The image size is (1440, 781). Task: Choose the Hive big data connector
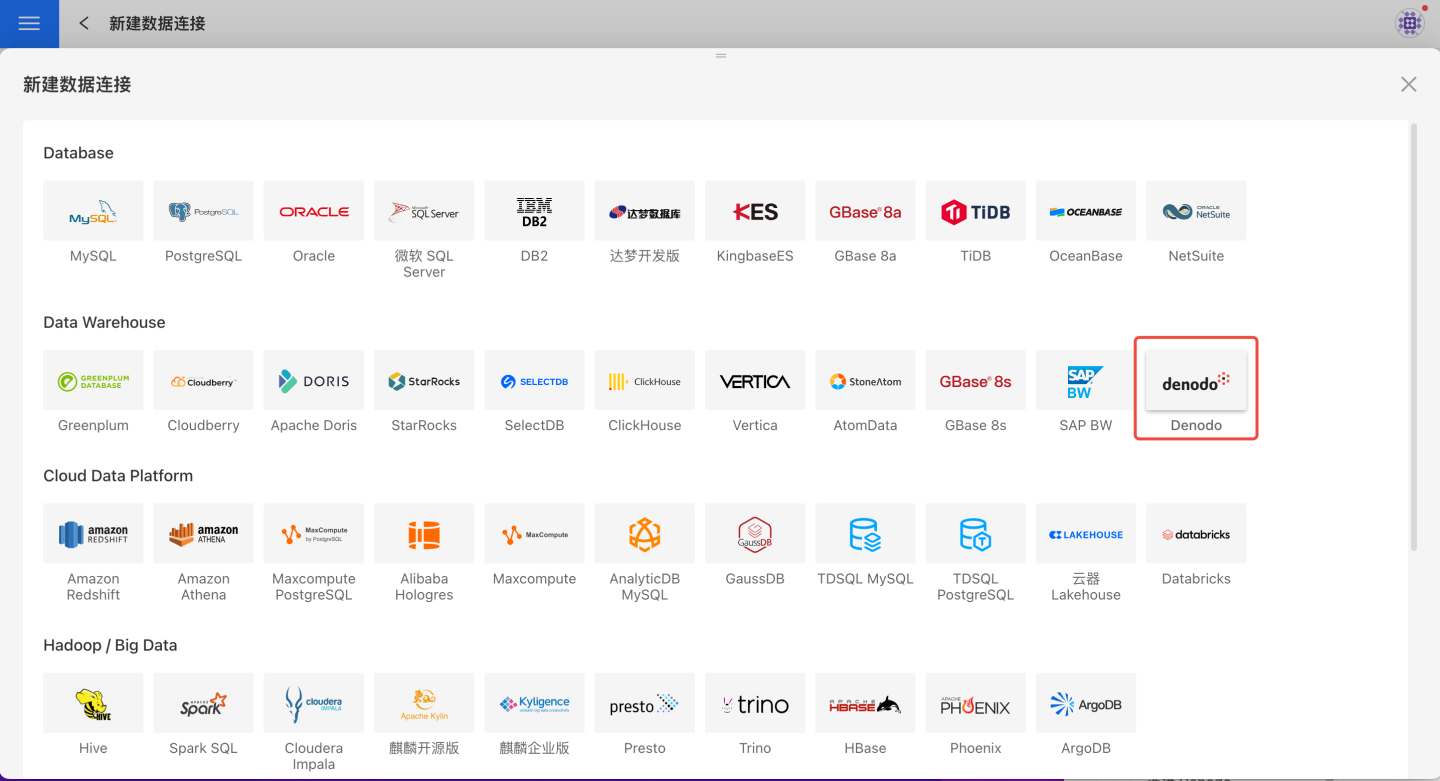(x=93, y=704)
